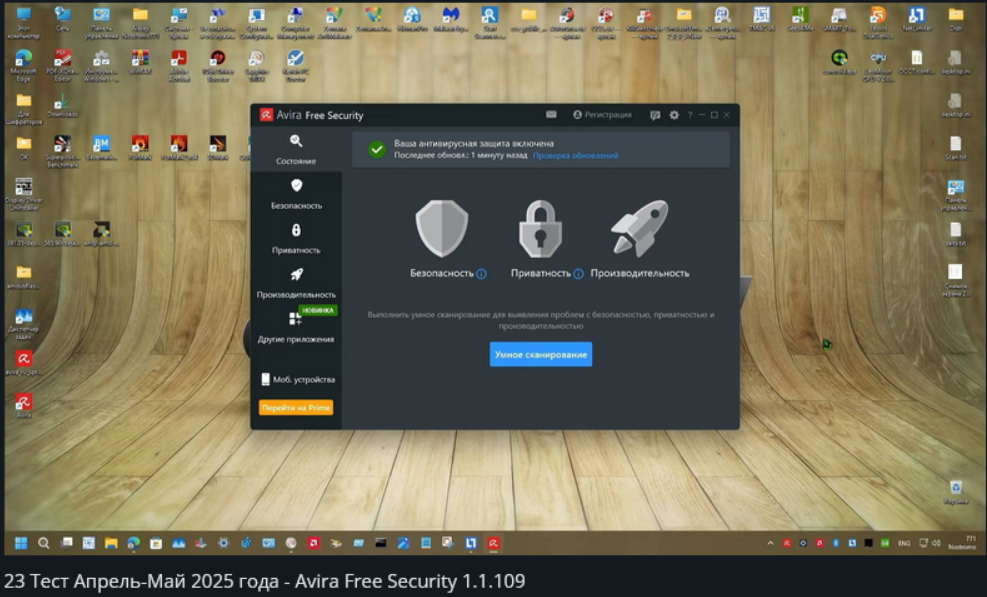The width and height of the screenshot is (987, 597).
Task: Click the large shield Безопасность icon
Action: 442,229
